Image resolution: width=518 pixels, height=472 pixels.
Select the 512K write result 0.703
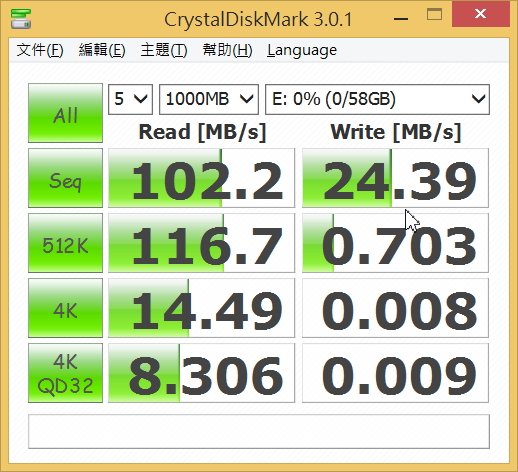click(x=395, y=243)
